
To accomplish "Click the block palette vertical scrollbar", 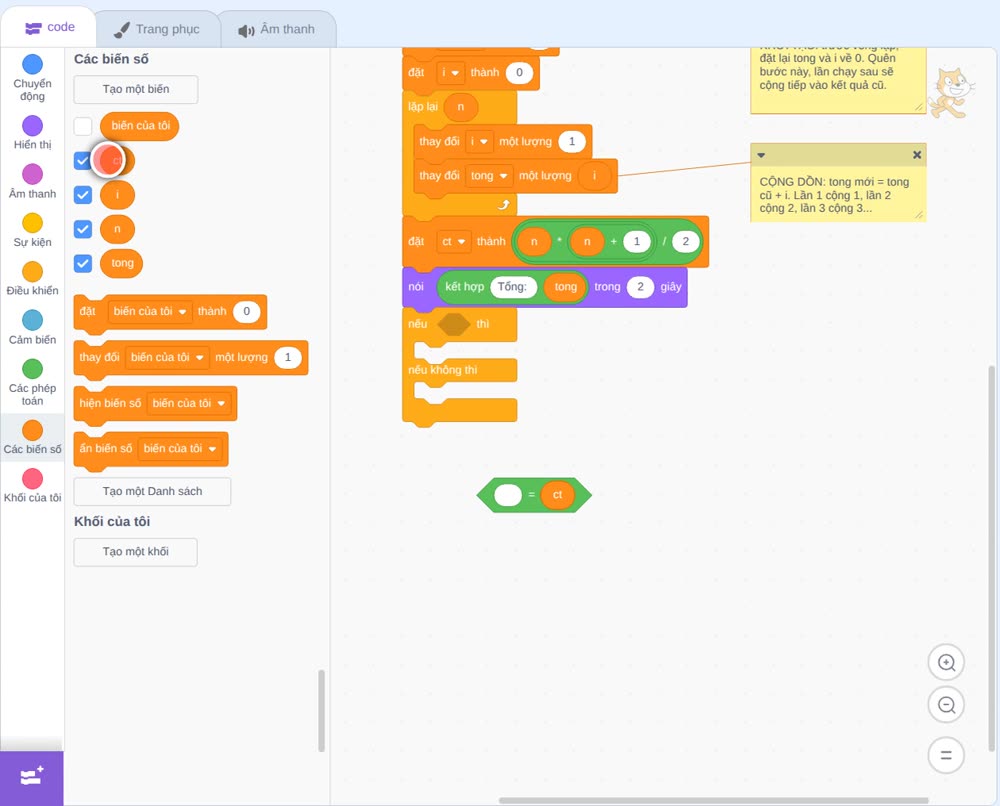I will [x=321, y=710].
